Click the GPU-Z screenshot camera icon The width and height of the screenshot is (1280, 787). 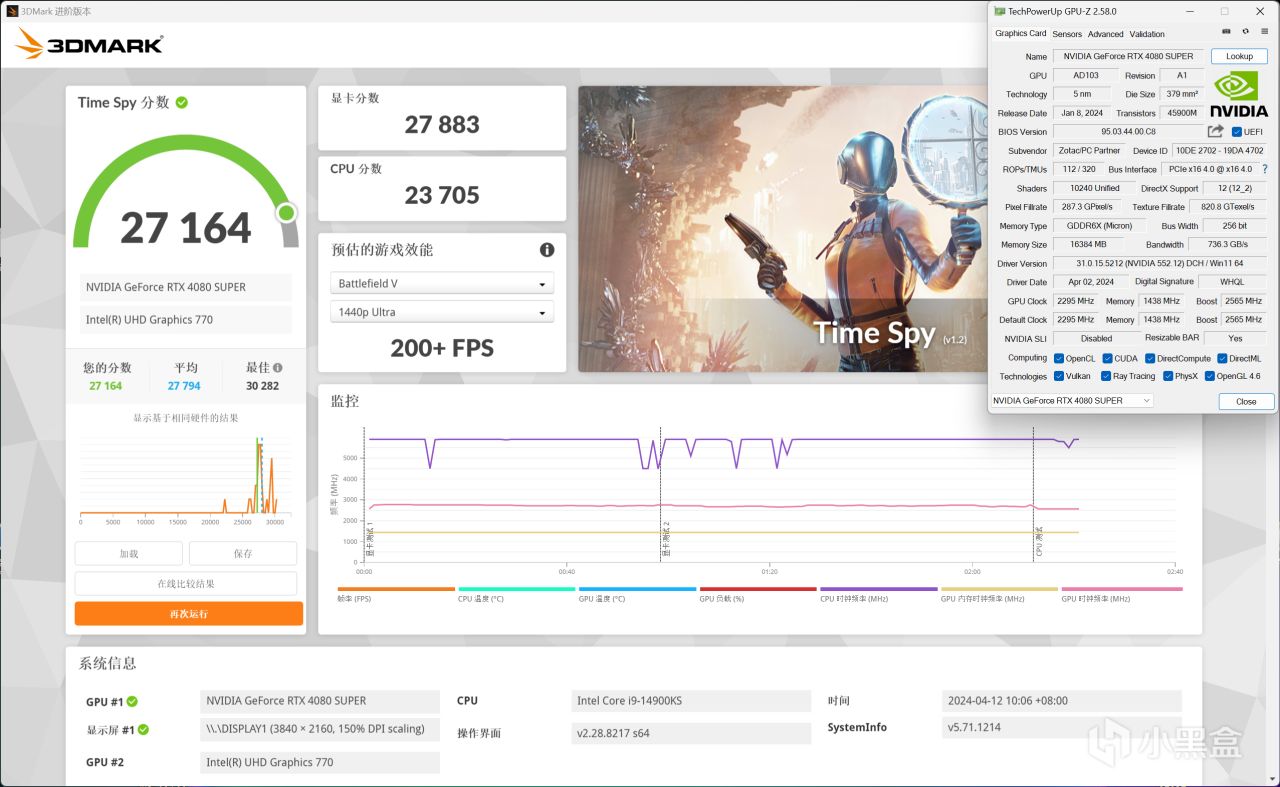[1227, 32]
